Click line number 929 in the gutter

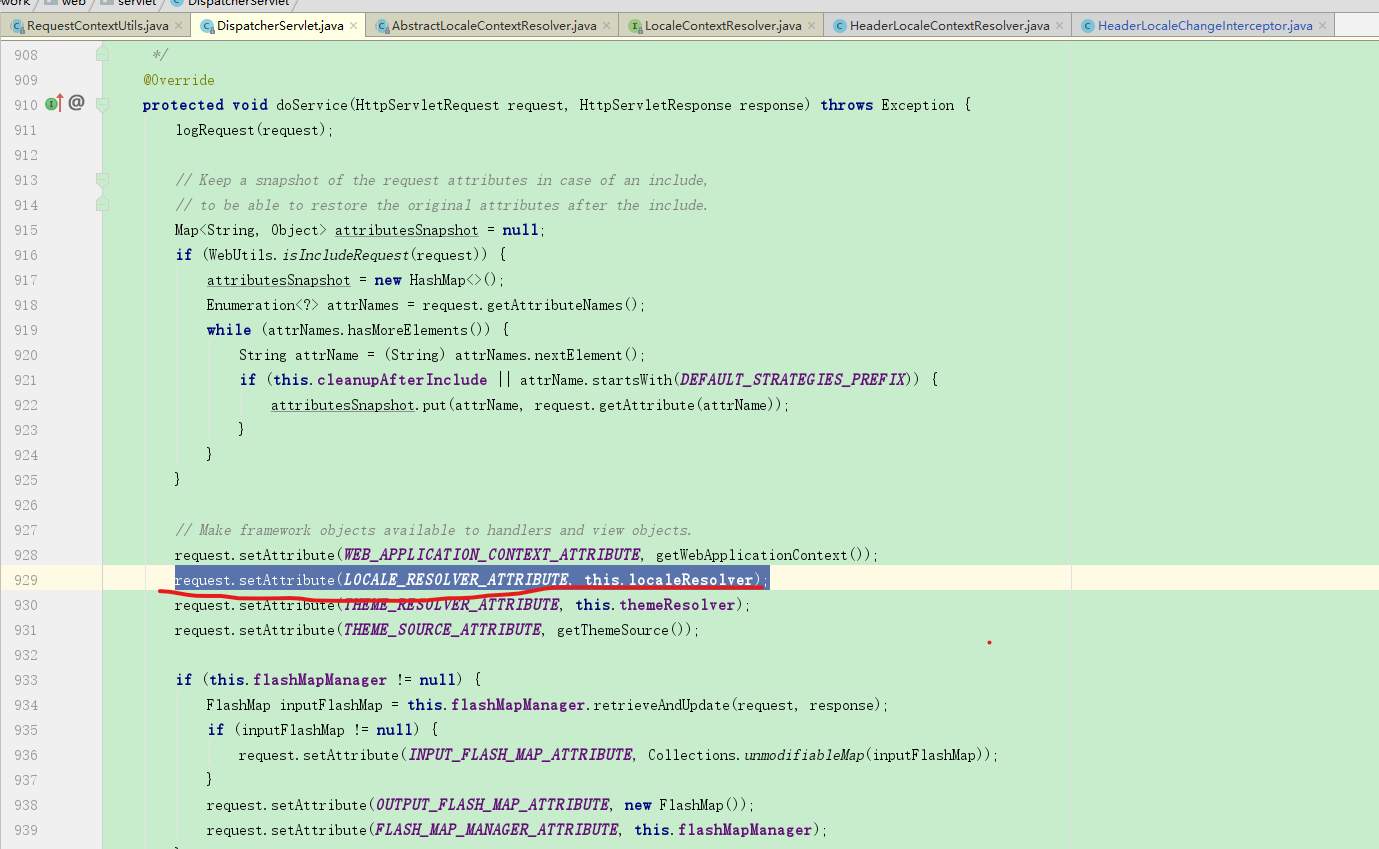(27, 580)
